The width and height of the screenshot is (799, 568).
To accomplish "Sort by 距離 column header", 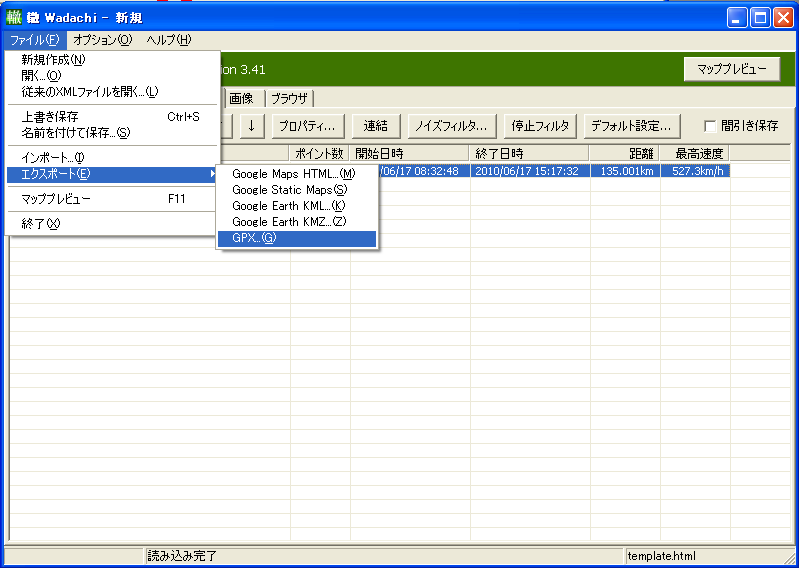I will click(x=625, y=153).
